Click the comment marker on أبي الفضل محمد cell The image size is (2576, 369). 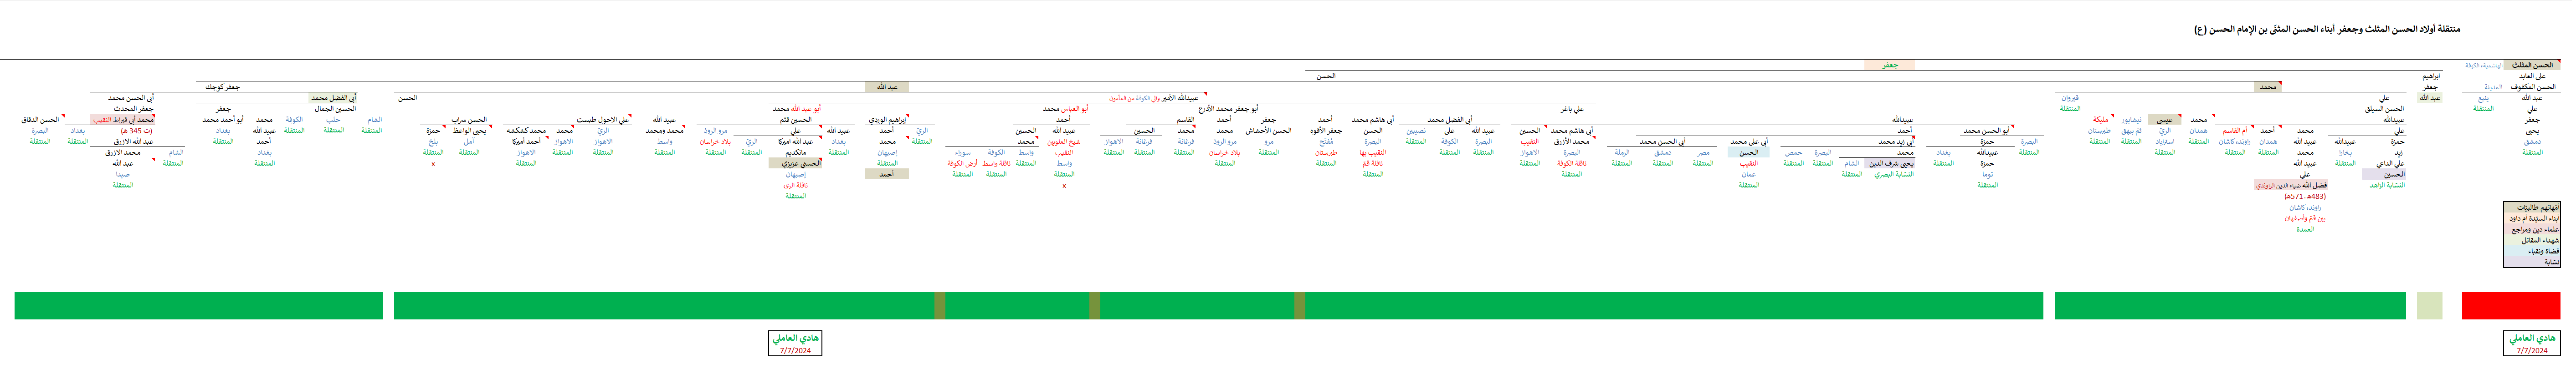356,95
